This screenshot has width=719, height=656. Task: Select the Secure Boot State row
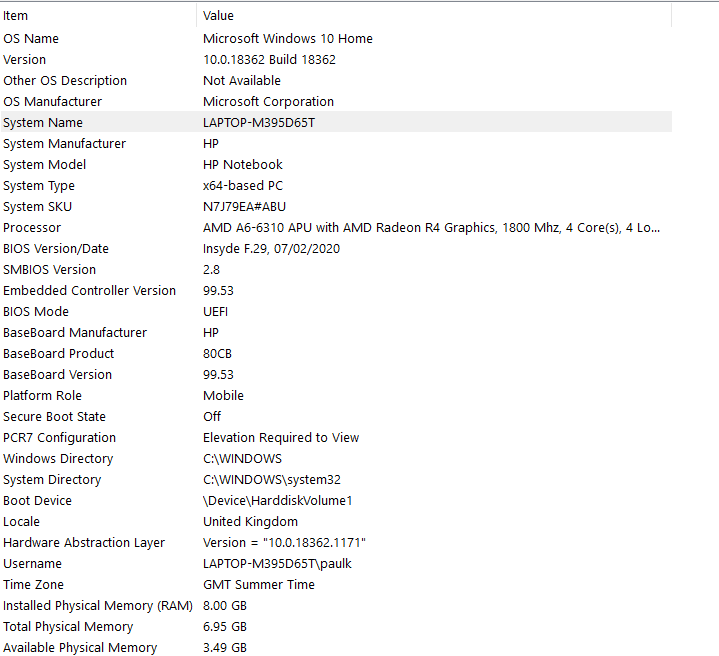(x=336, y=416)
